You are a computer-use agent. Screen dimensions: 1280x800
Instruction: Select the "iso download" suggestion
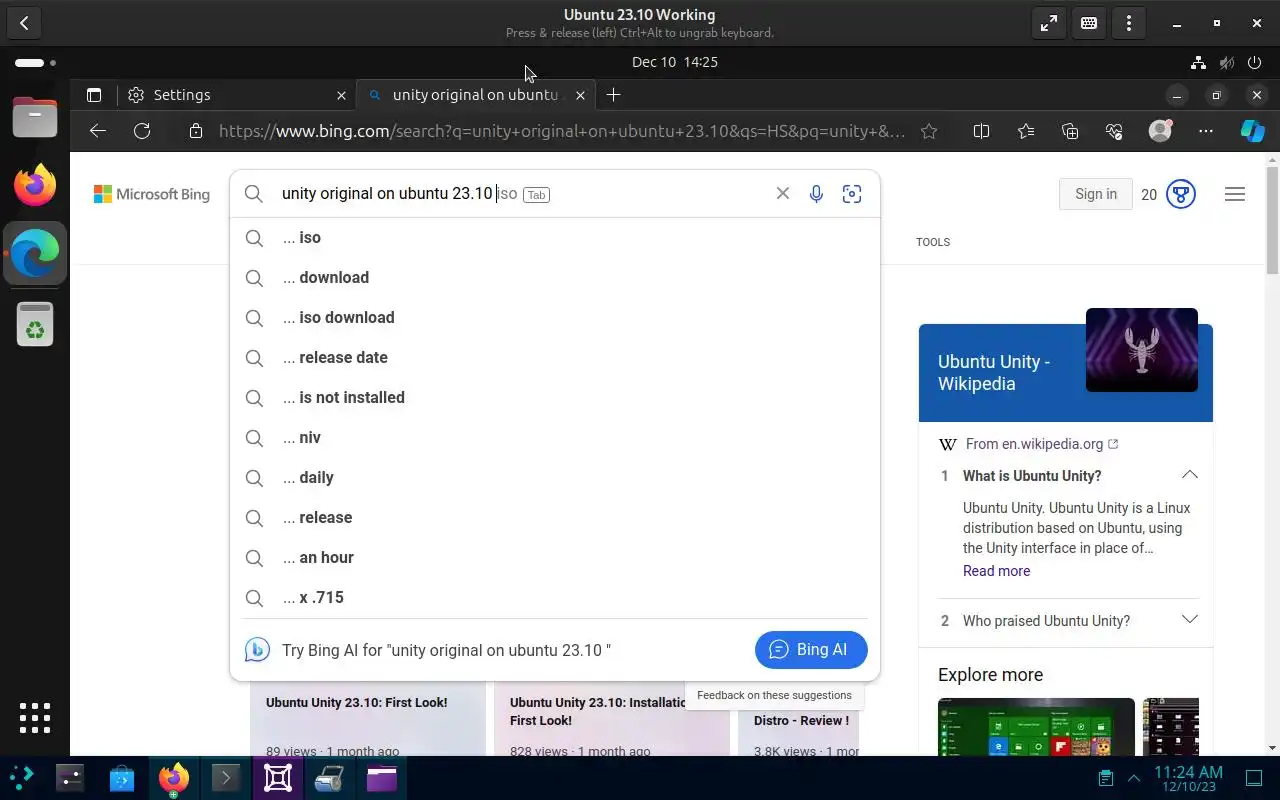point(555,318)
